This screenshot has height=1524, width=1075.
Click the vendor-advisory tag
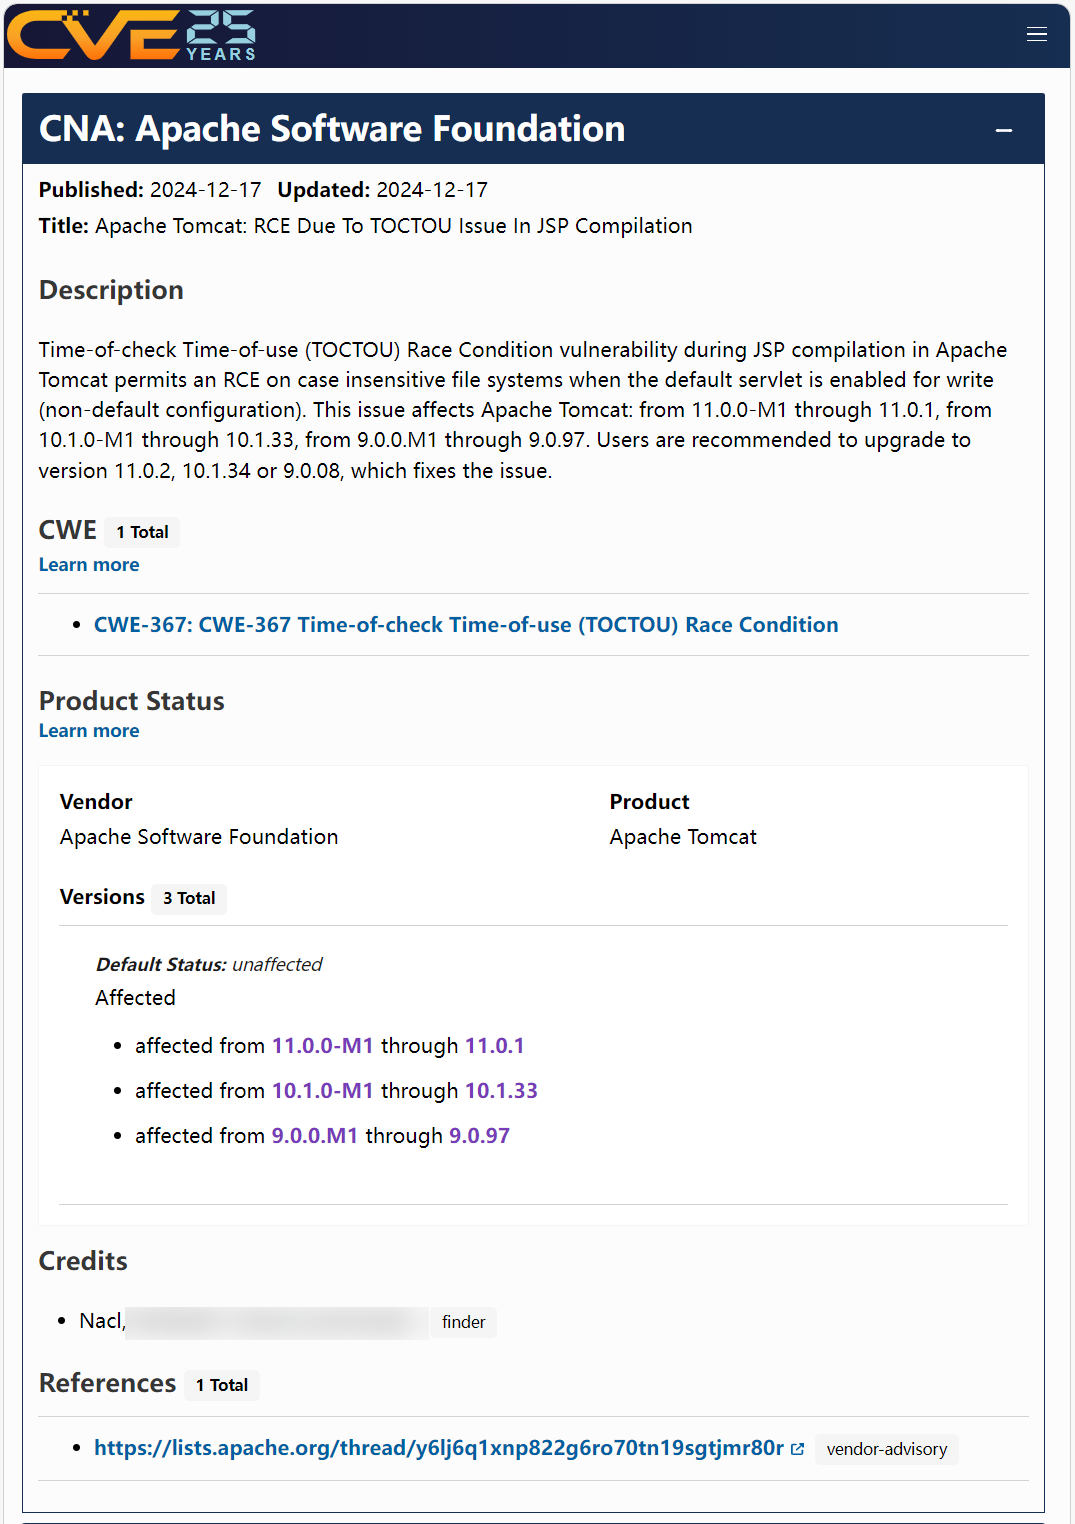click(886, 1449)
